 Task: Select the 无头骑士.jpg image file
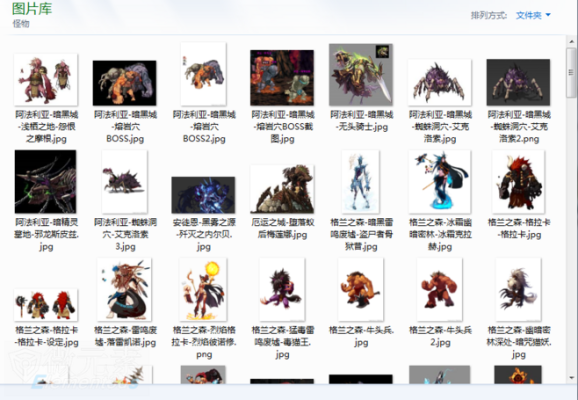click(361, 75)
